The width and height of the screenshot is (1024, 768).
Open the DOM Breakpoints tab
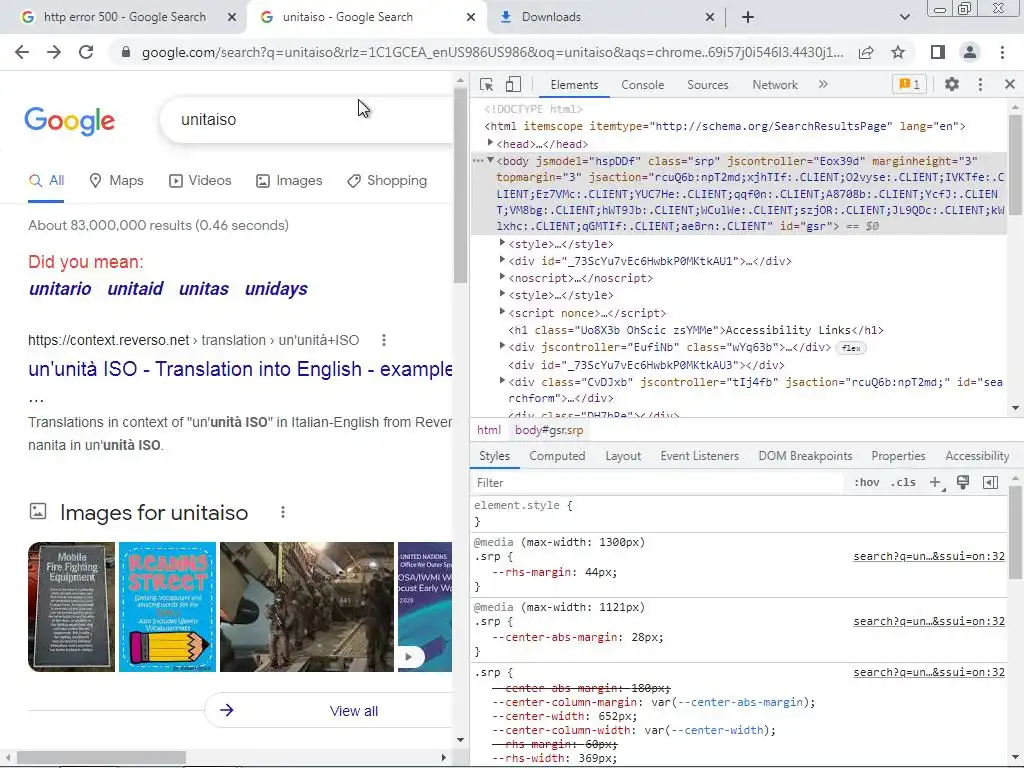point(805,456)
